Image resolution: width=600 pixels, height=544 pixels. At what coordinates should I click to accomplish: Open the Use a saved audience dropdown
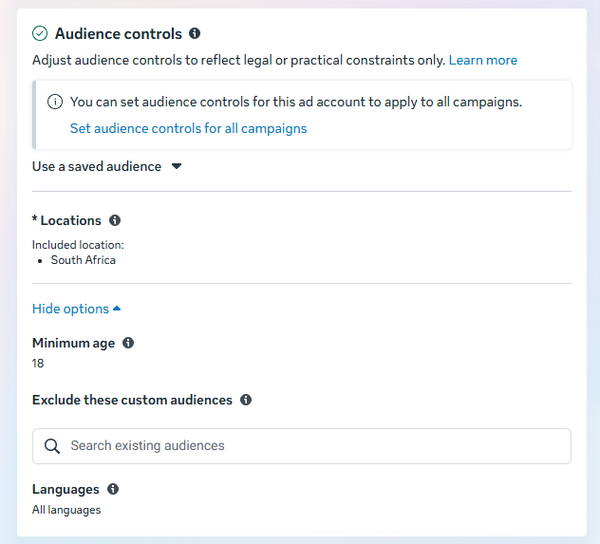(x=107, y=166)
